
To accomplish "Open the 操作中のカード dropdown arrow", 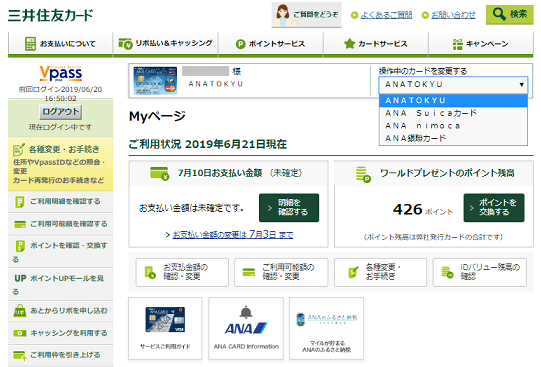I will point(522,85).
